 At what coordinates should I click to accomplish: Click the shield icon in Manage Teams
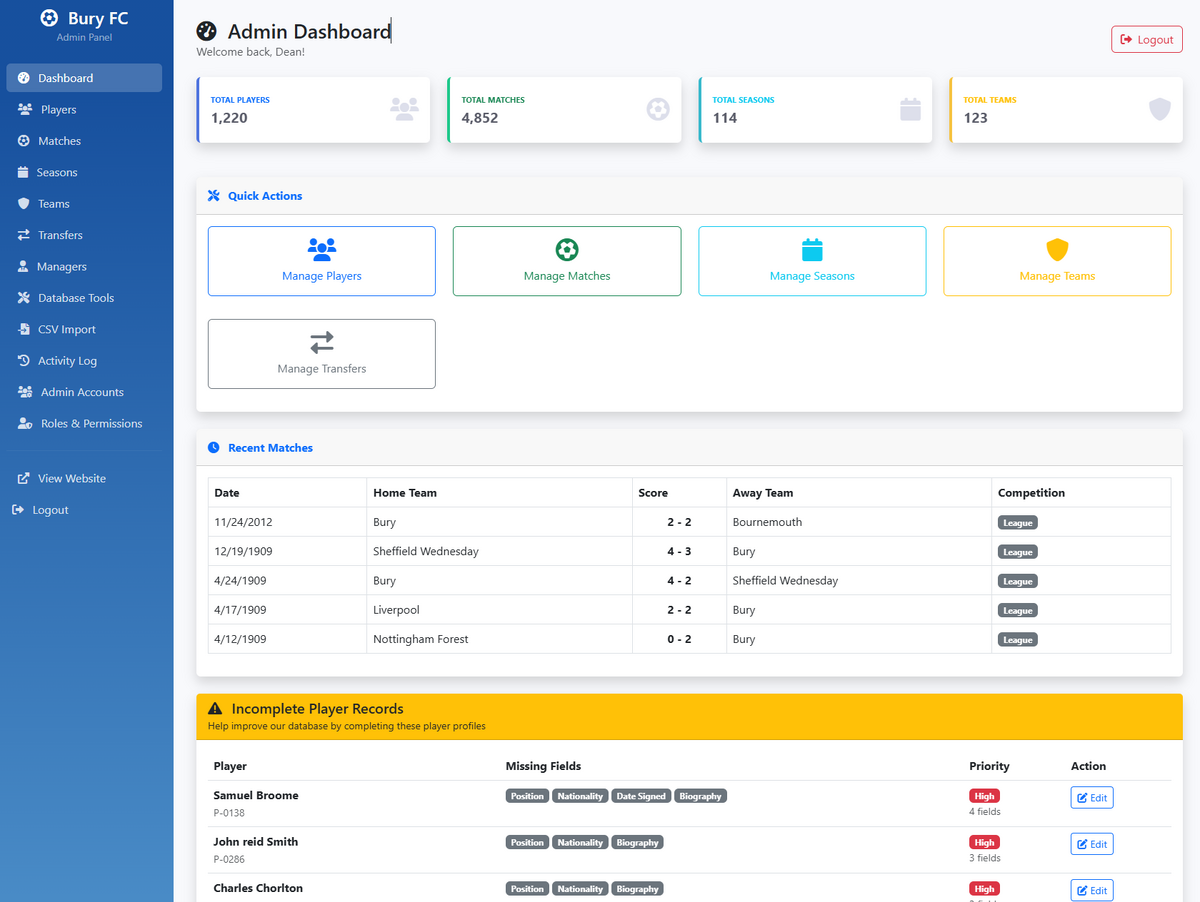coord(1057,249)
